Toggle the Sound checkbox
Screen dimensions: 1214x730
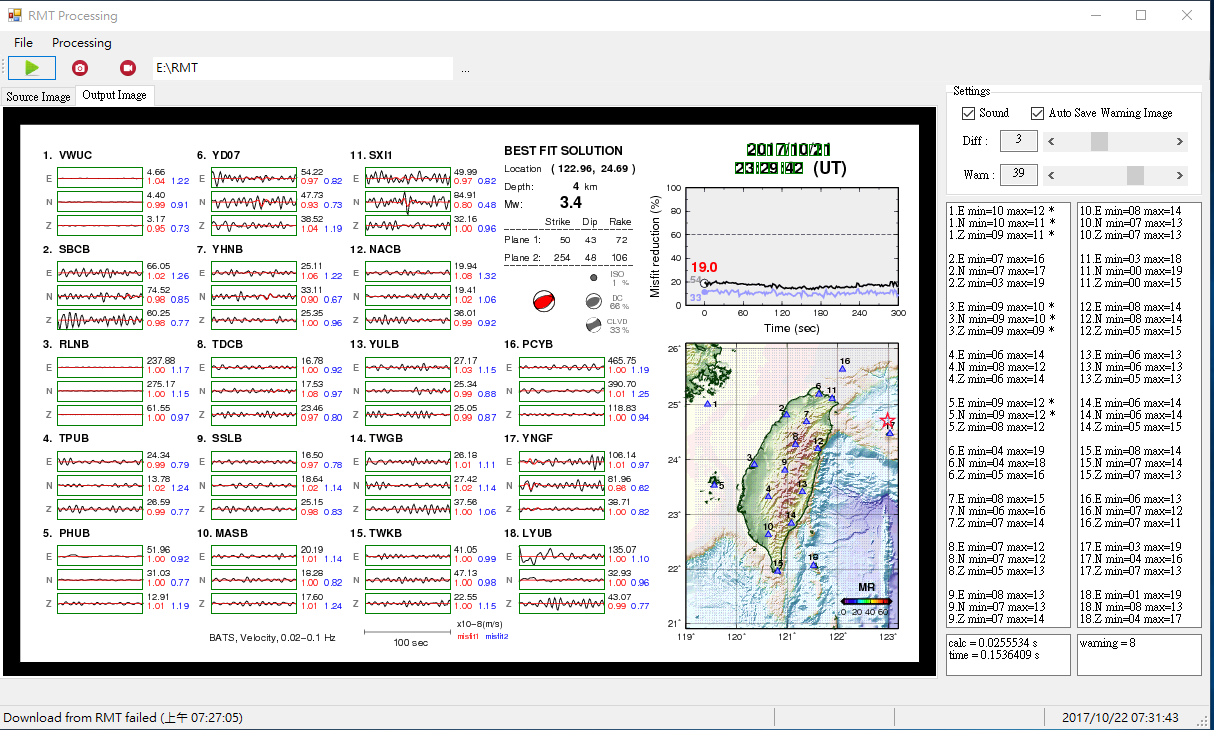tap(968, 113)
